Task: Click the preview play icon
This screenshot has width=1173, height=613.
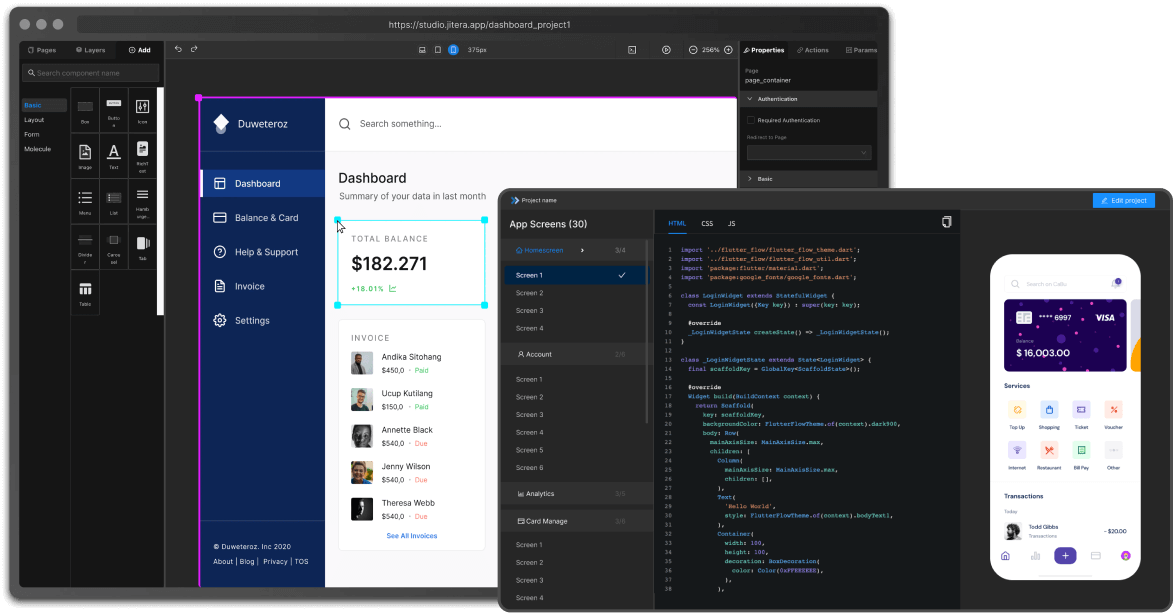Action: tap(666, 50)
